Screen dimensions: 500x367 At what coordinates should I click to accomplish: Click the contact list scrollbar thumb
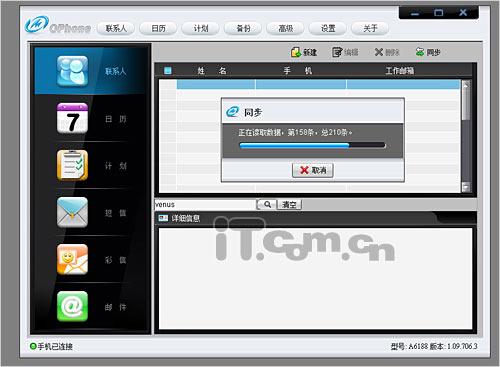pyautogui.click(x=466, y=104)
